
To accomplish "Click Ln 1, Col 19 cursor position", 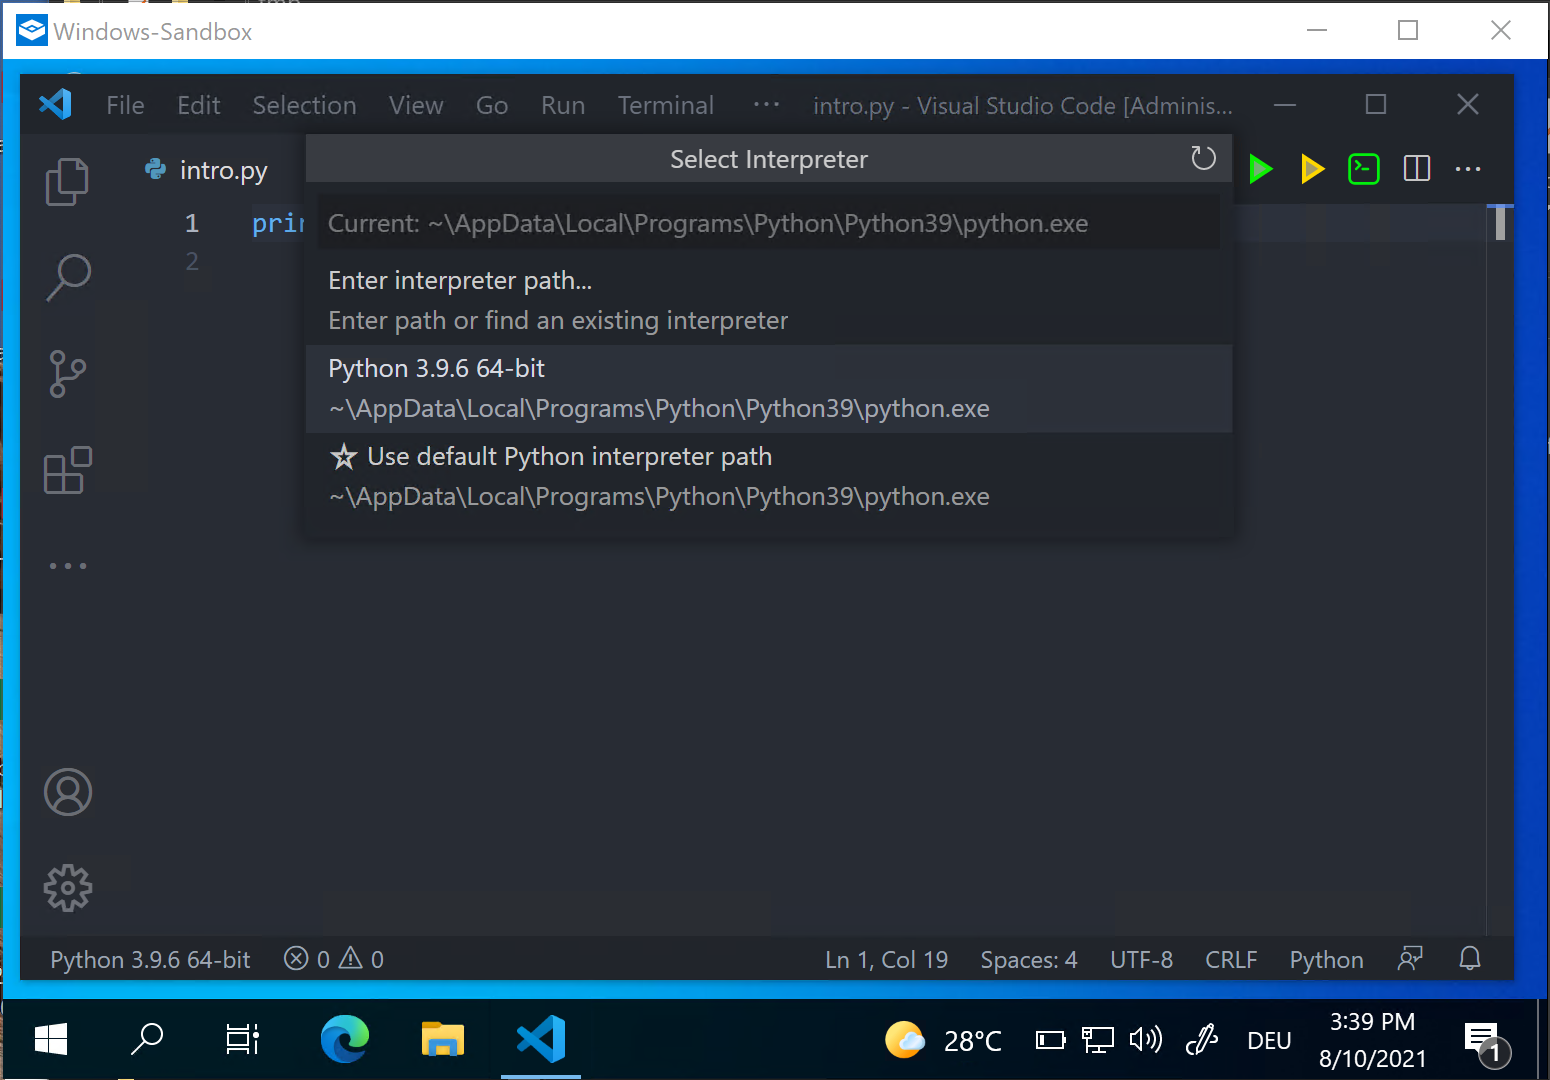I will point(886,959).
